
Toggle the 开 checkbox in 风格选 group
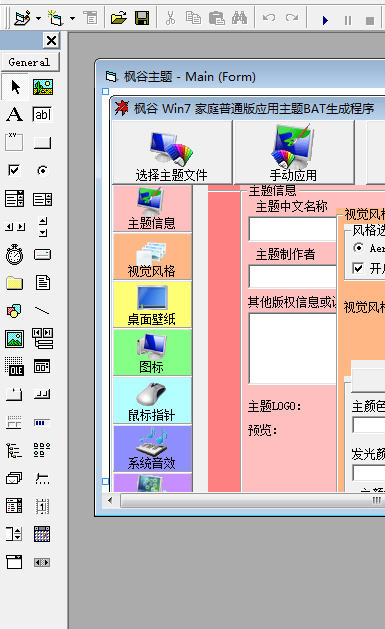(358, 268)
